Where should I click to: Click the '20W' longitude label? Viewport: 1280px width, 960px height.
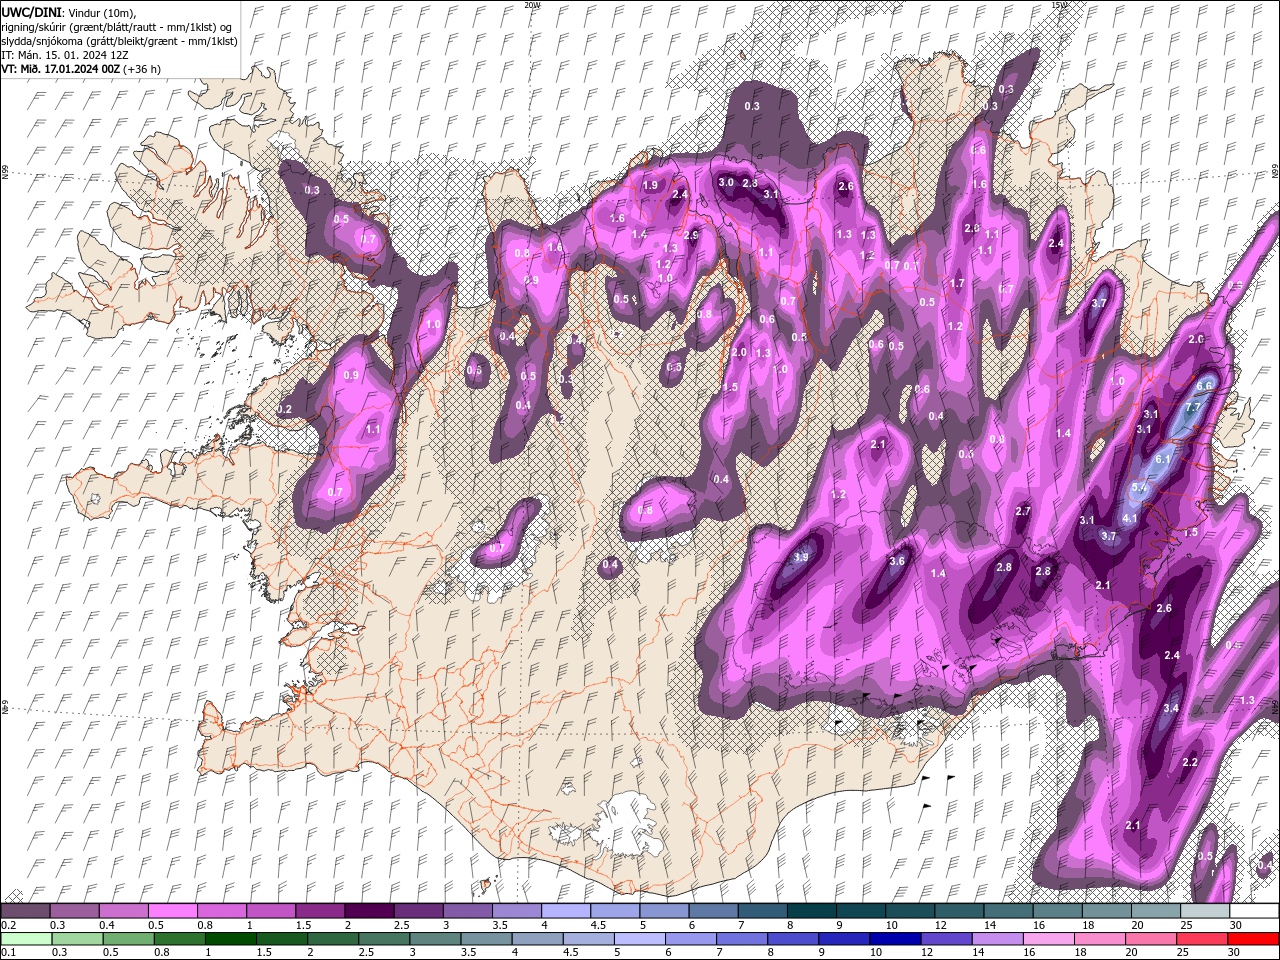(531, 5)
